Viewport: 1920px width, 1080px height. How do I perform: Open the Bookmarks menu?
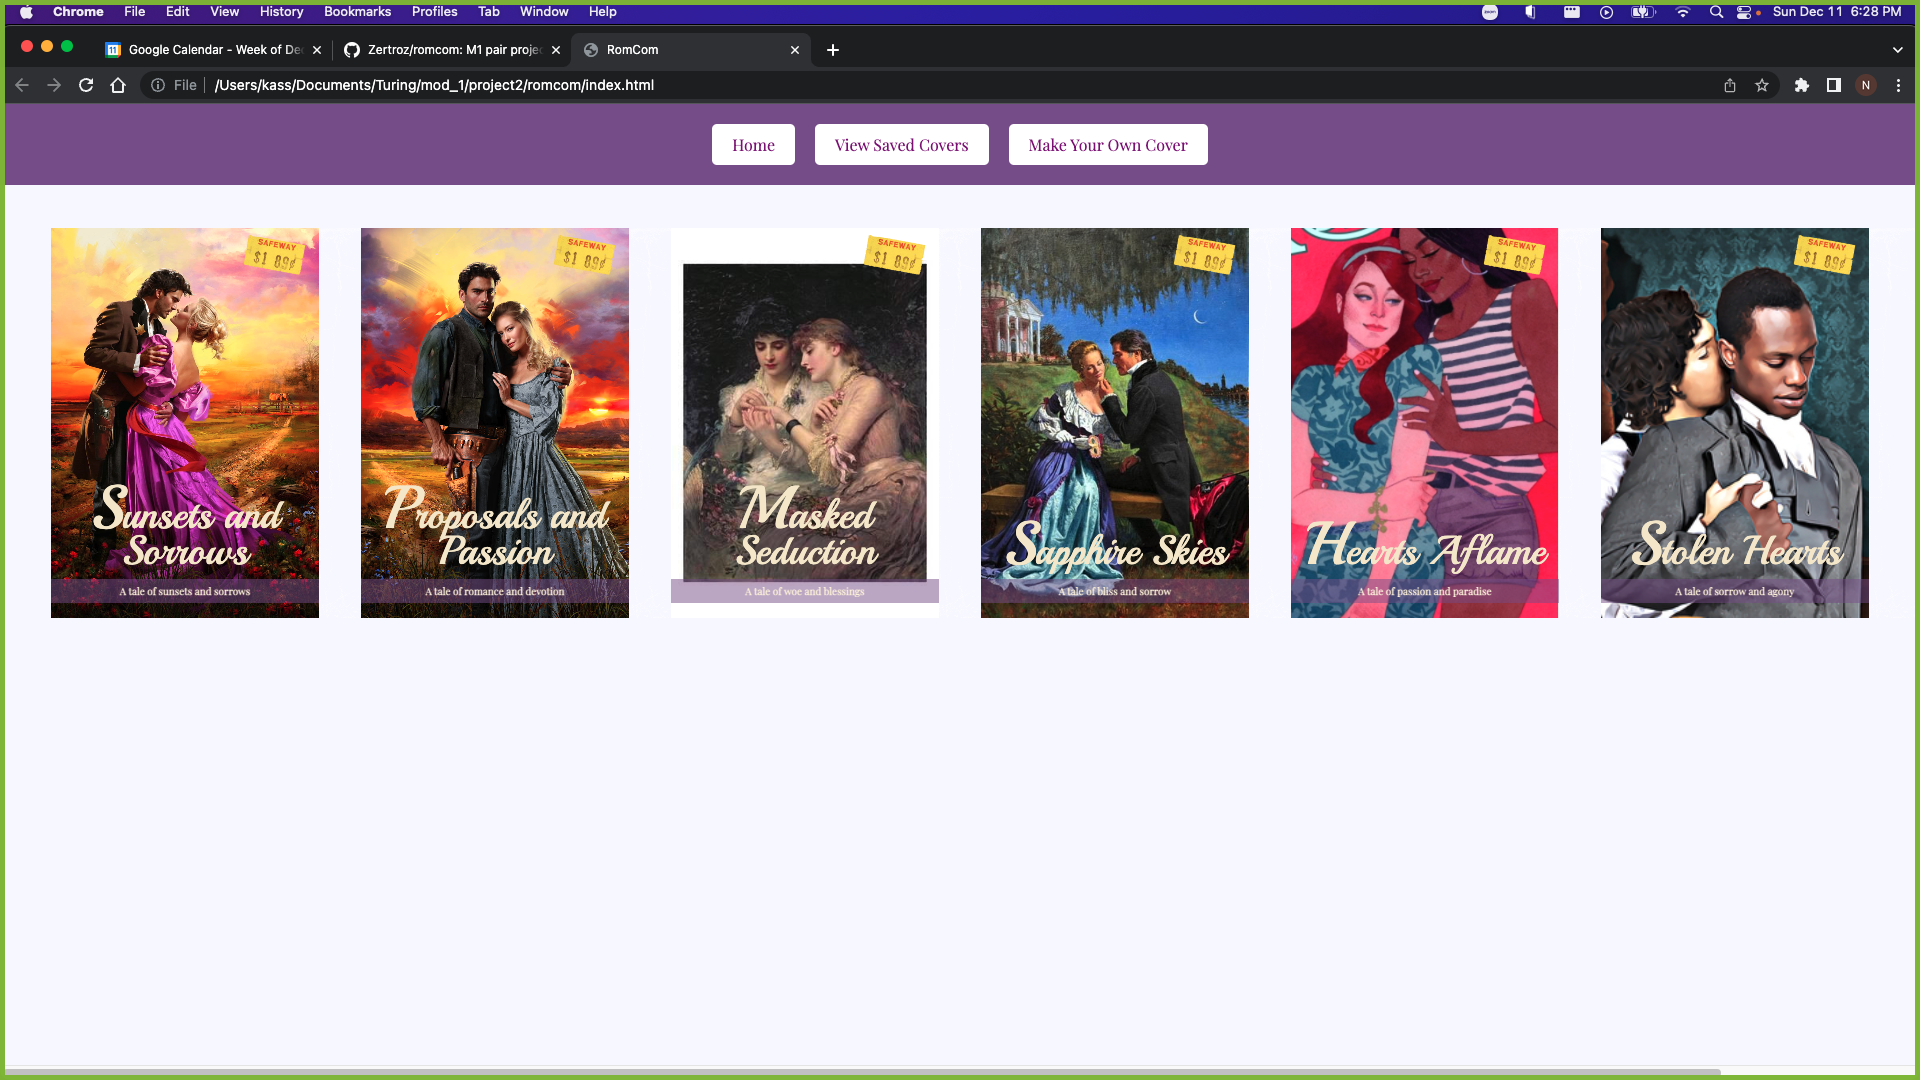357,11
